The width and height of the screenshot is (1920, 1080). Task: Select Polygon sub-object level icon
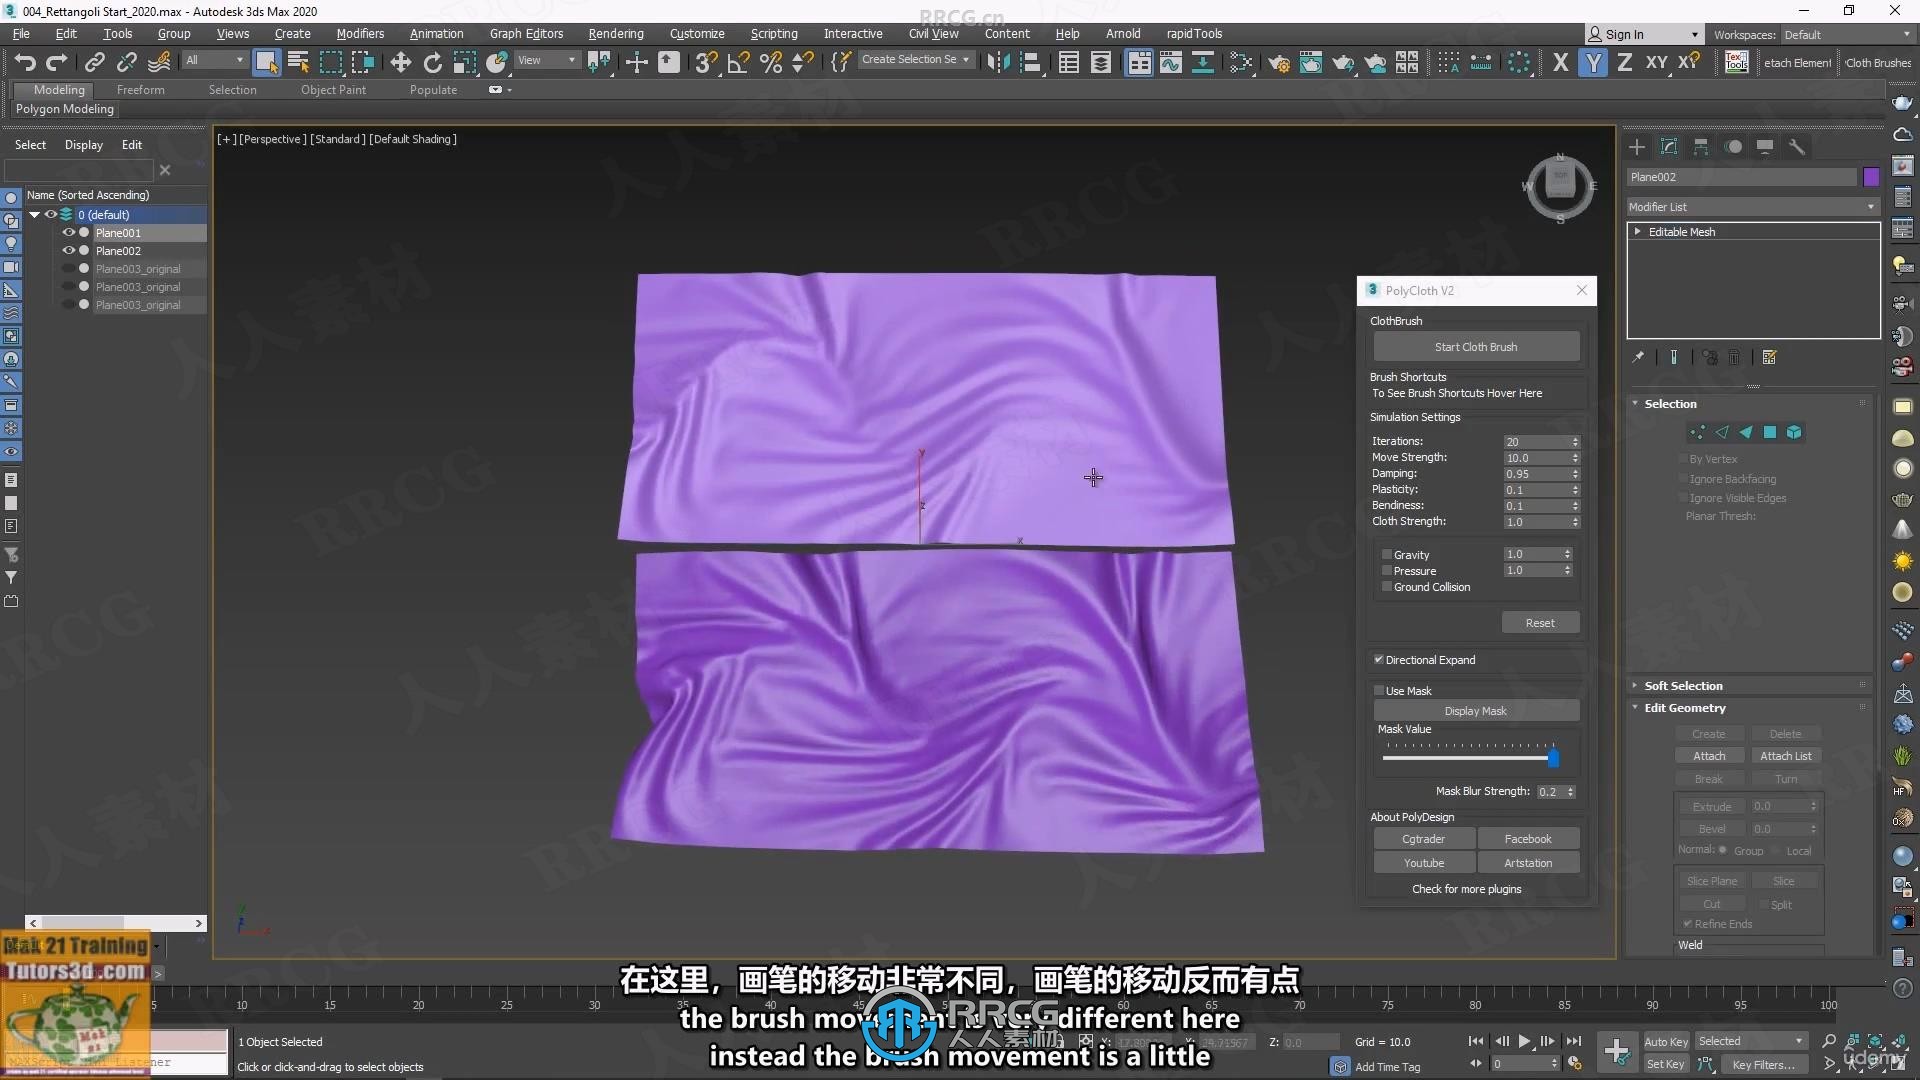1770,433
